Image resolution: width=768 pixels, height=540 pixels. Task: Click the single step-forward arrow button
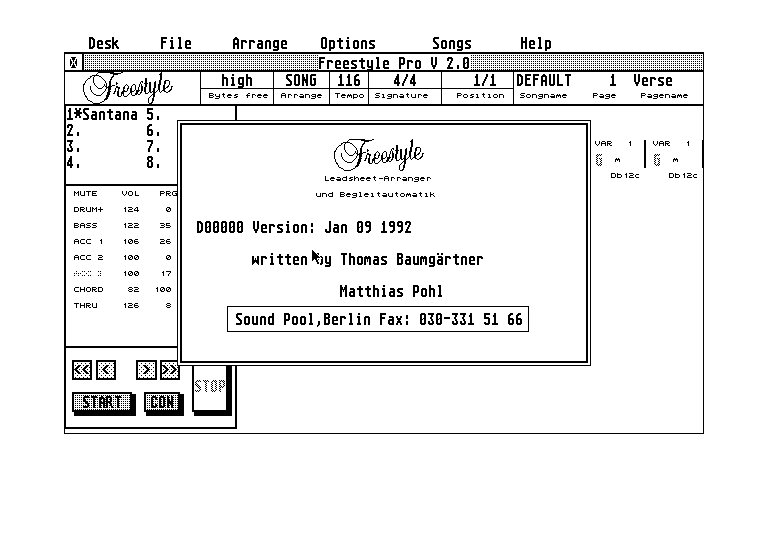[146, 370]
